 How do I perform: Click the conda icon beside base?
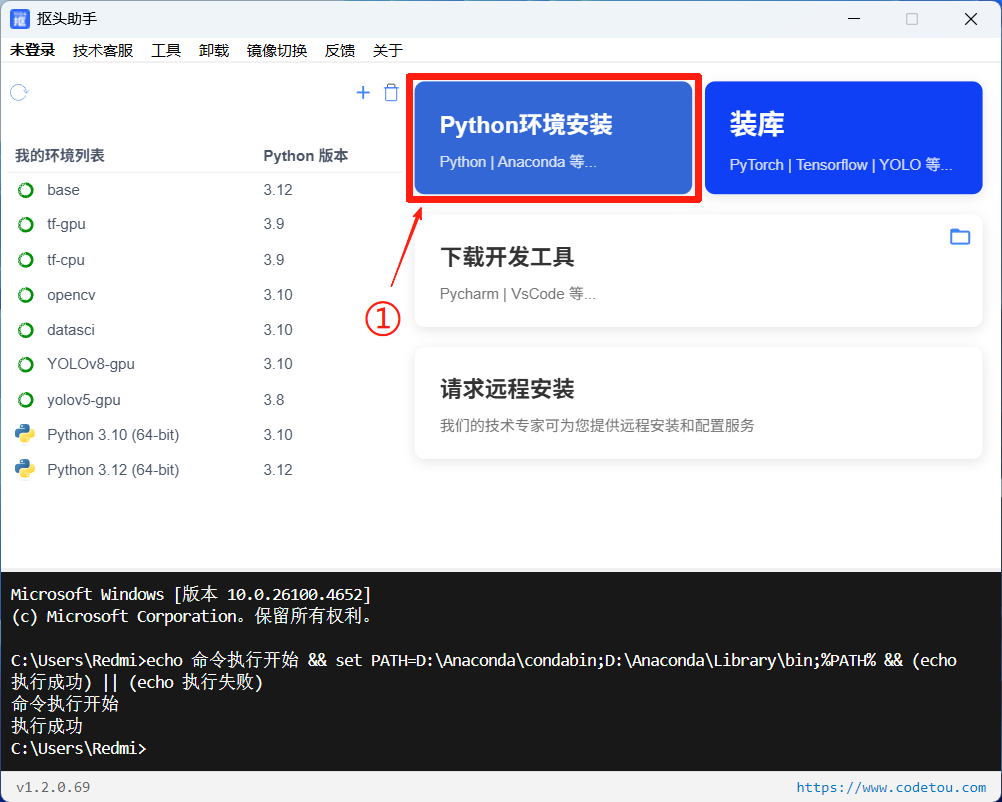coord(26,190)
